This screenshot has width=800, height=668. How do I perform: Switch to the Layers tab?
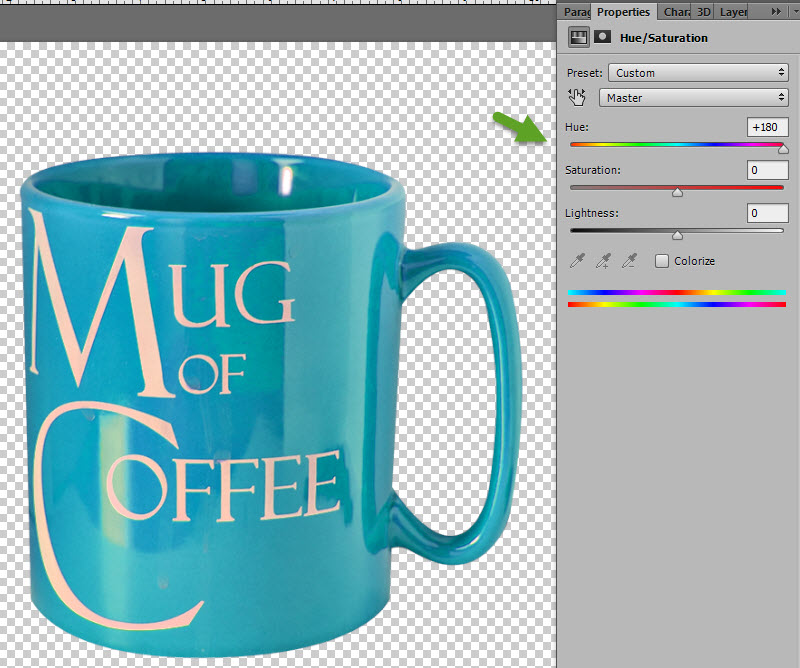click(x=733, y=12)
